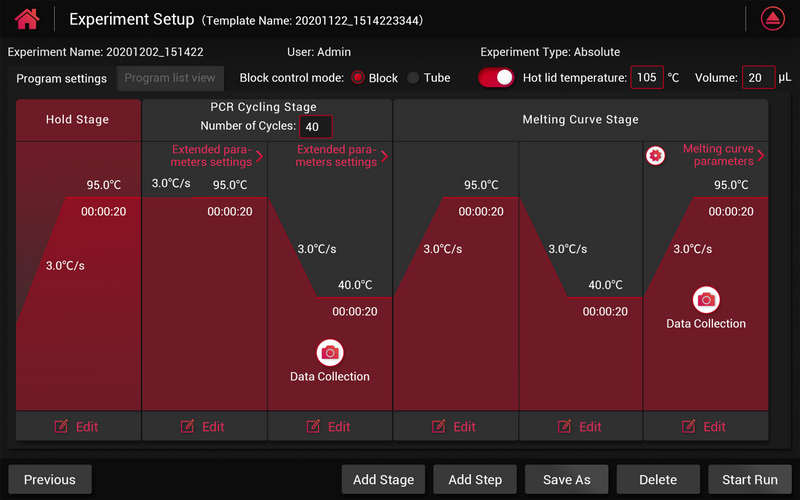
Task: Switch to Program settings tab
Action: point(62,79)
